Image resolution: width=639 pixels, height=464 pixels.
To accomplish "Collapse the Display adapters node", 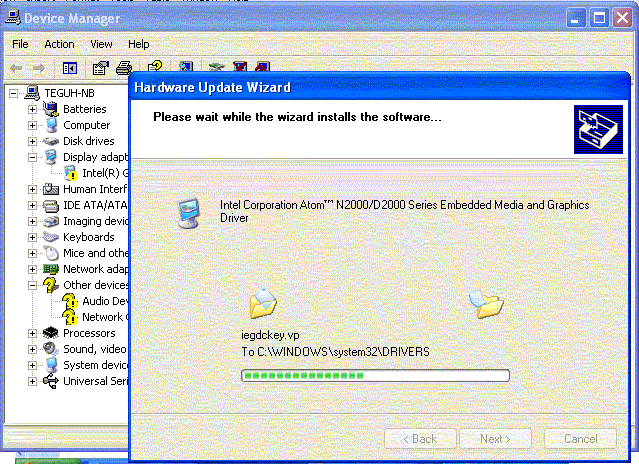I will pyautogui.click(x=33, y=157).
